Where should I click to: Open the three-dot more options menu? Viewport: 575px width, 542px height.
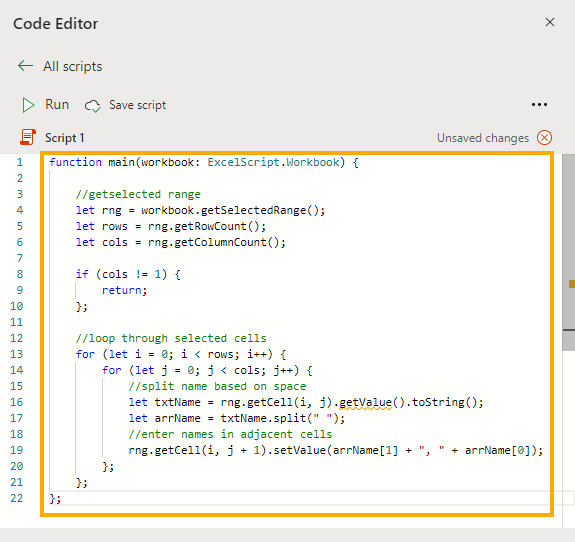[539, 105]
